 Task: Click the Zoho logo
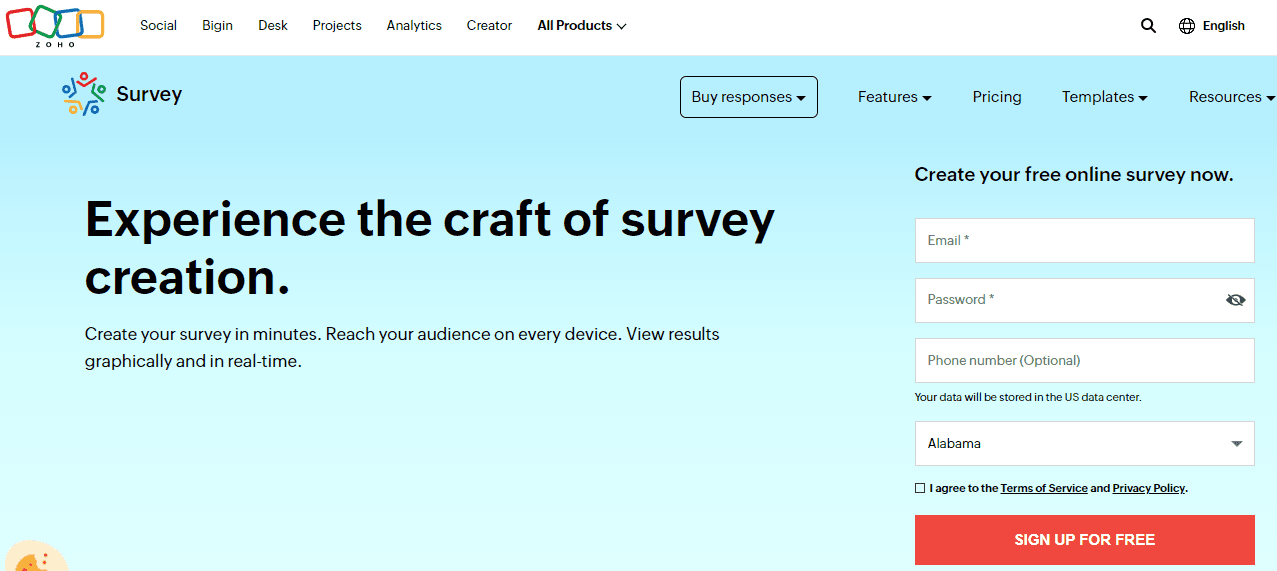coord(55,25)
